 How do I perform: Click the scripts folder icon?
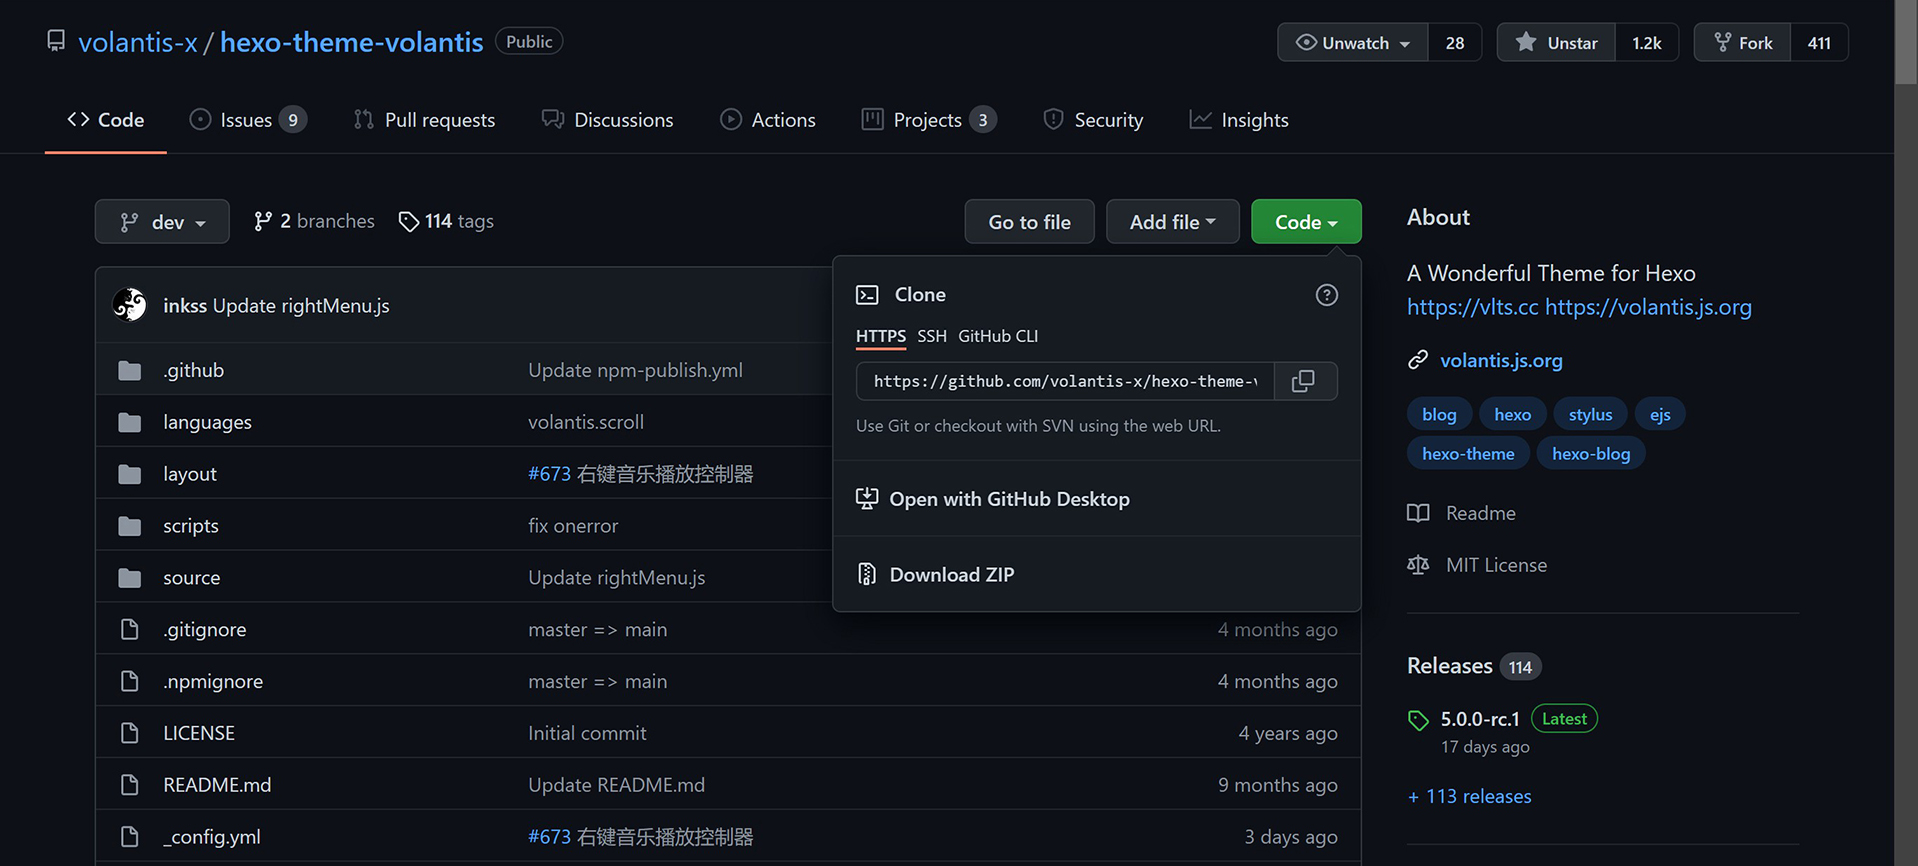click(x=129, y=526)
